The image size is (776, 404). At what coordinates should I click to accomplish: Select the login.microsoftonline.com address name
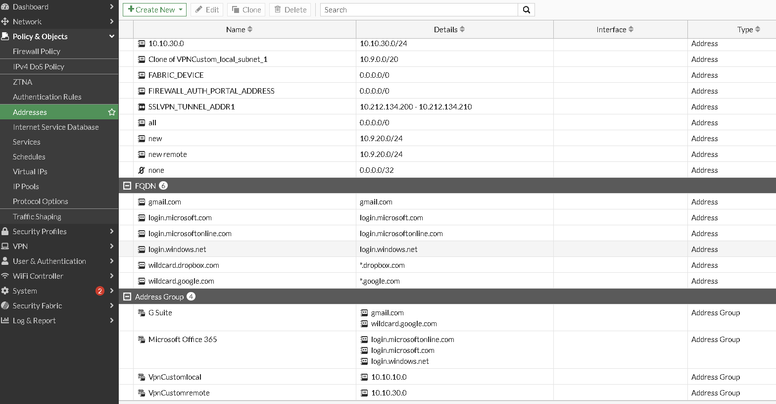[190, 234]
